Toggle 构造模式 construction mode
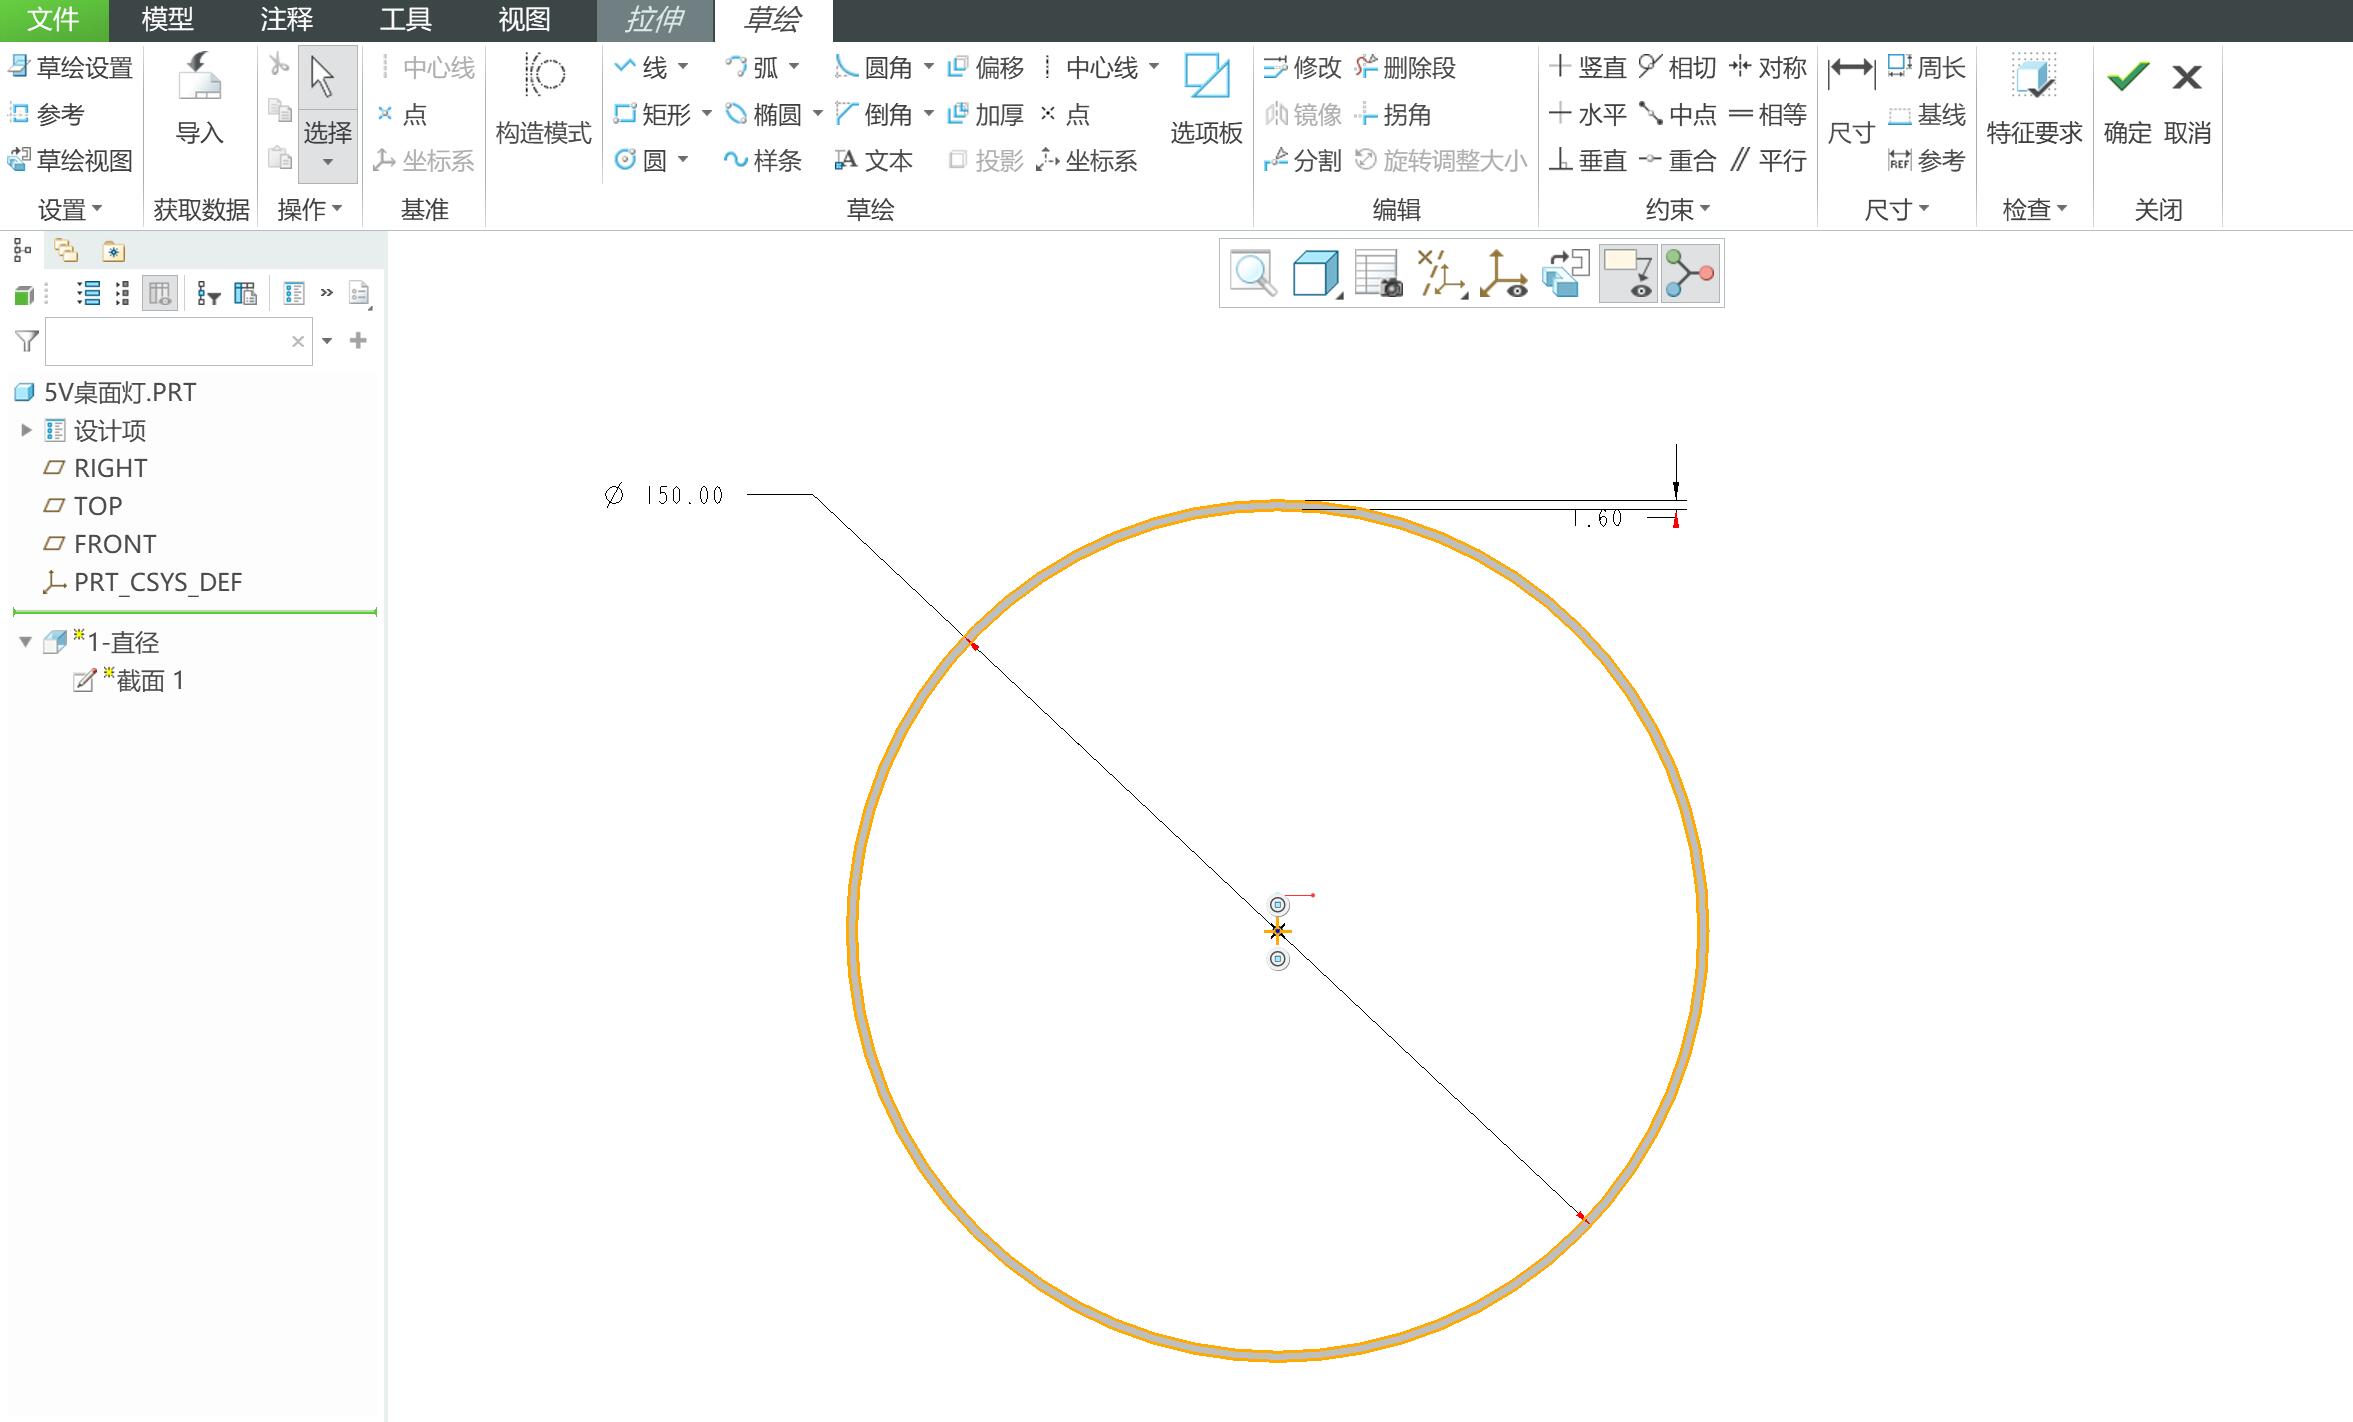The height and width of the screenshot is (1422, 2353). (x=544, y=98)
